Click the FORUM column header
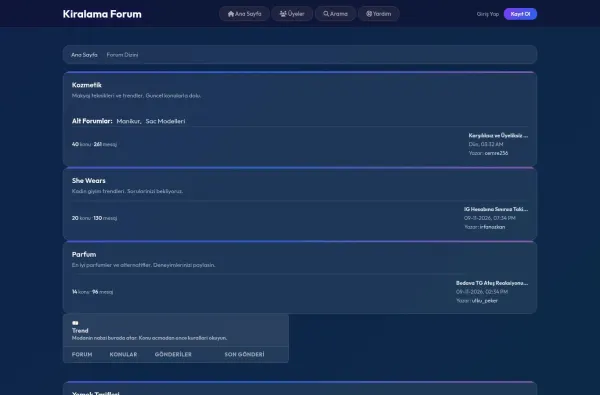 (82, 354)
